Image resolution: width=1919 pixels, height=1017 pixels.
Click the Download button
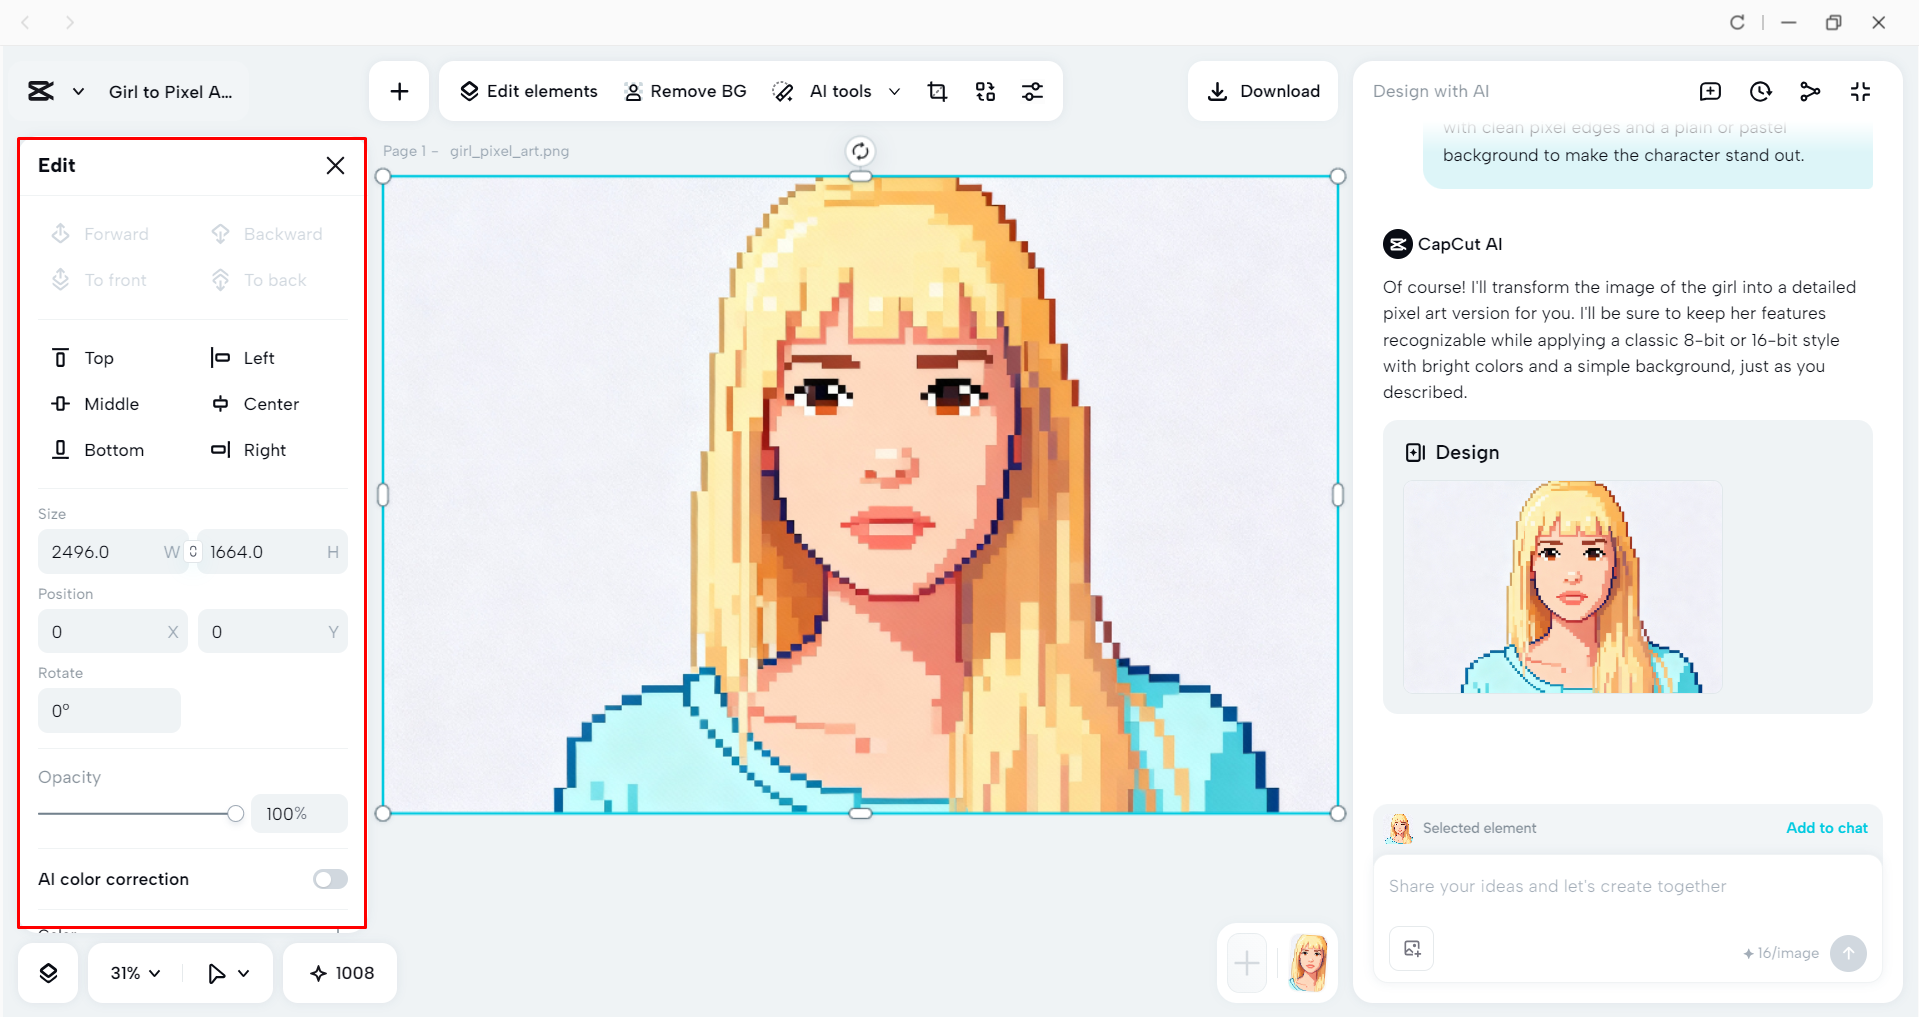(1263, 91)
